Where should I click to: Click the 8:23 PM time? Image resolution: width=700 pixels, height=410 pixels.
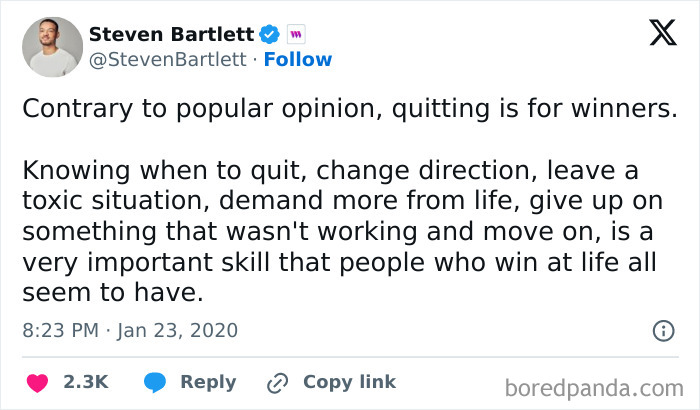[x=58, y=330]
